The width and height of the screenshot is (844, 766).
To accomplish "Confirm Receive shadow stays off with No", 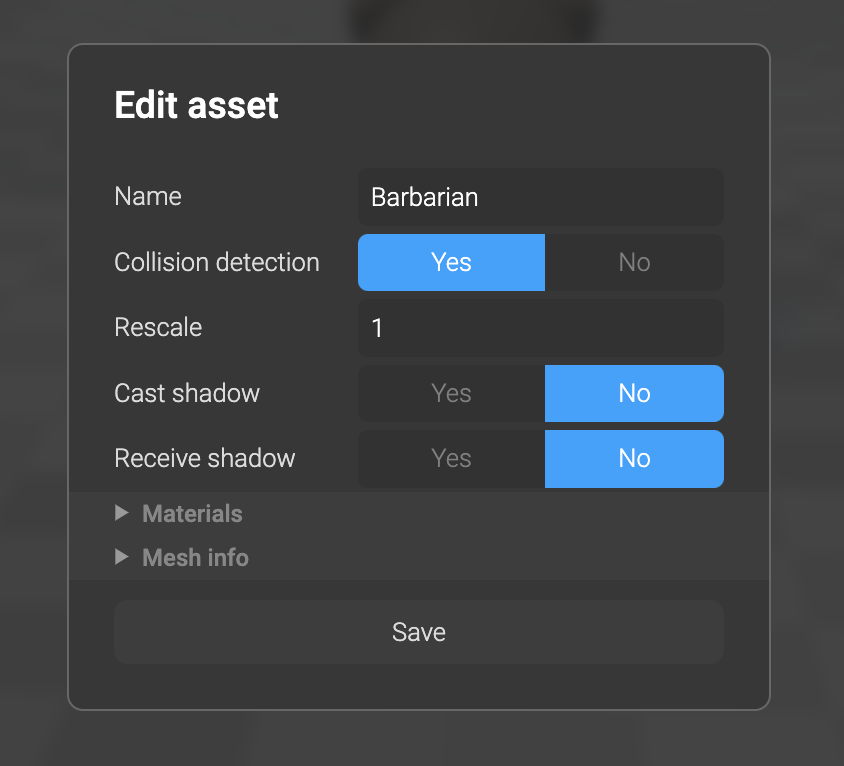I will click(x=634, y=459).
